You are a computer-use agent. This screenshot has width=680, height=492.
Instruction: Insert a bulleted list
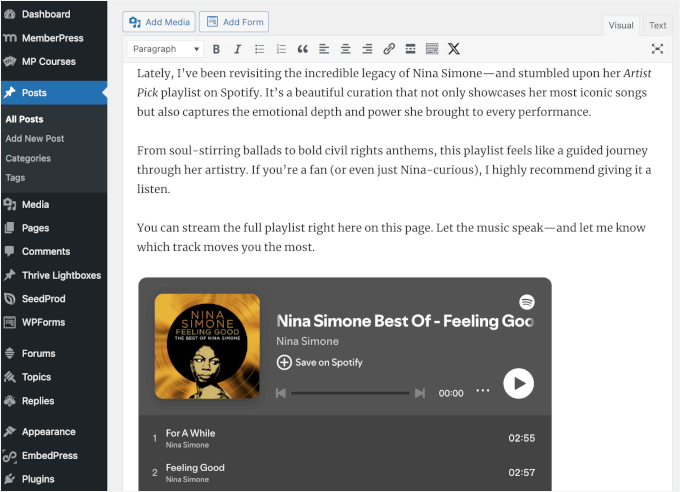pyautogui.click(x=259, y=49)
